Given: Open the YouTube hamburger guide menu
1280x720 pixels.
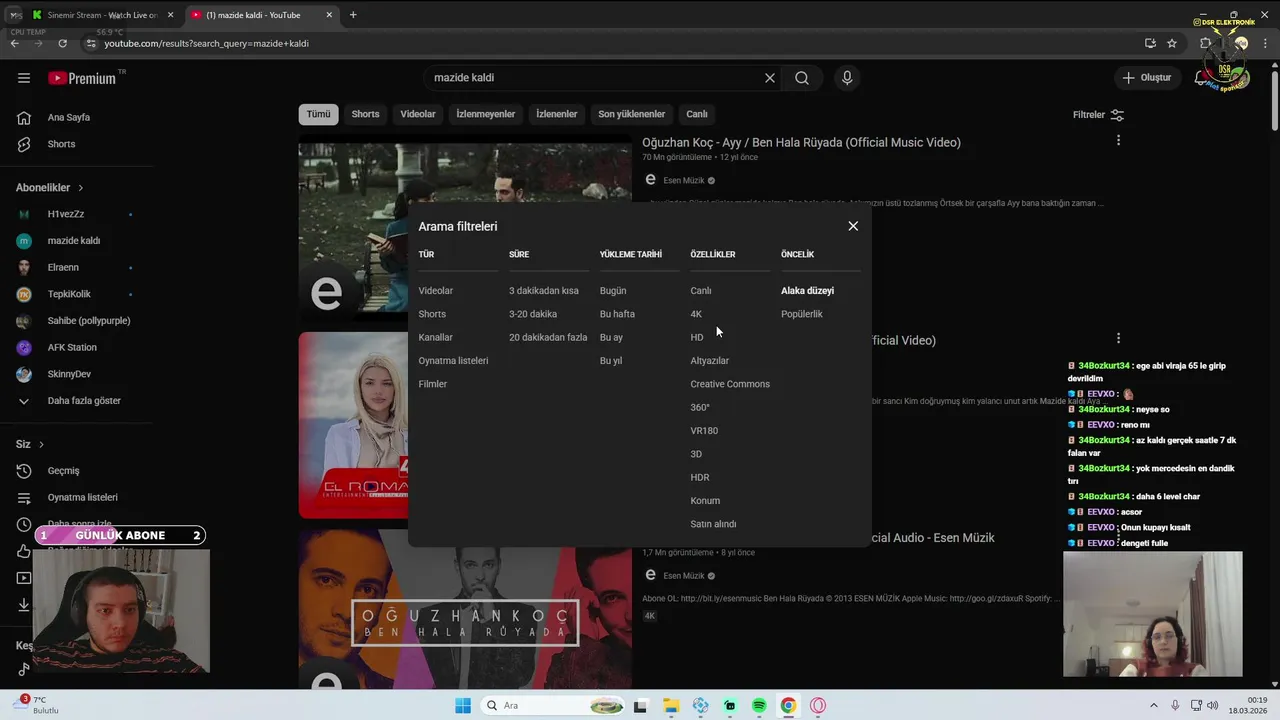Looking at the screenshot, I should 24,78.
